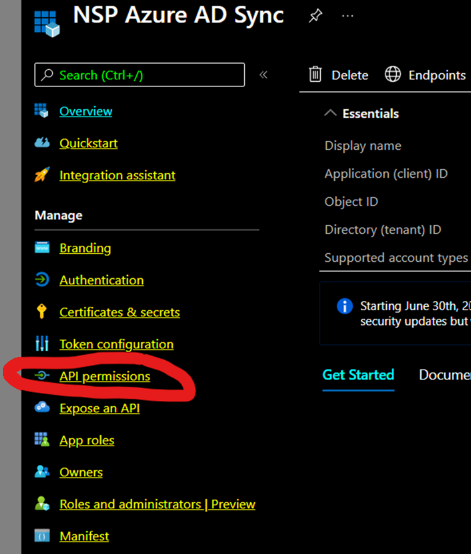Click the NSP Azure AD Sync title
Viewport: 471px width, 554px height.
click(178, 15)
